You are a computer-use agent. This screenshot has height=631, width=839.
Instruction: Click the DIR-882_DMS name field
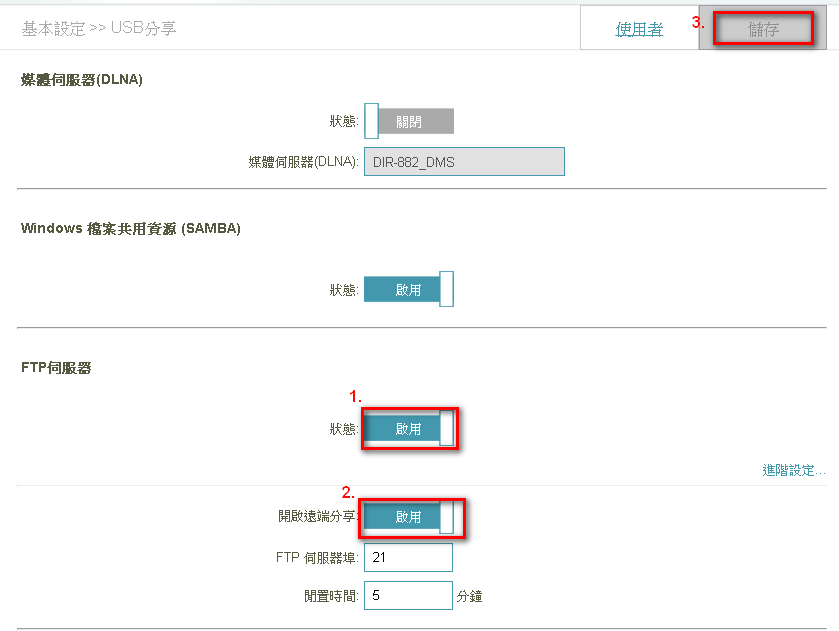tap(464, 162)
